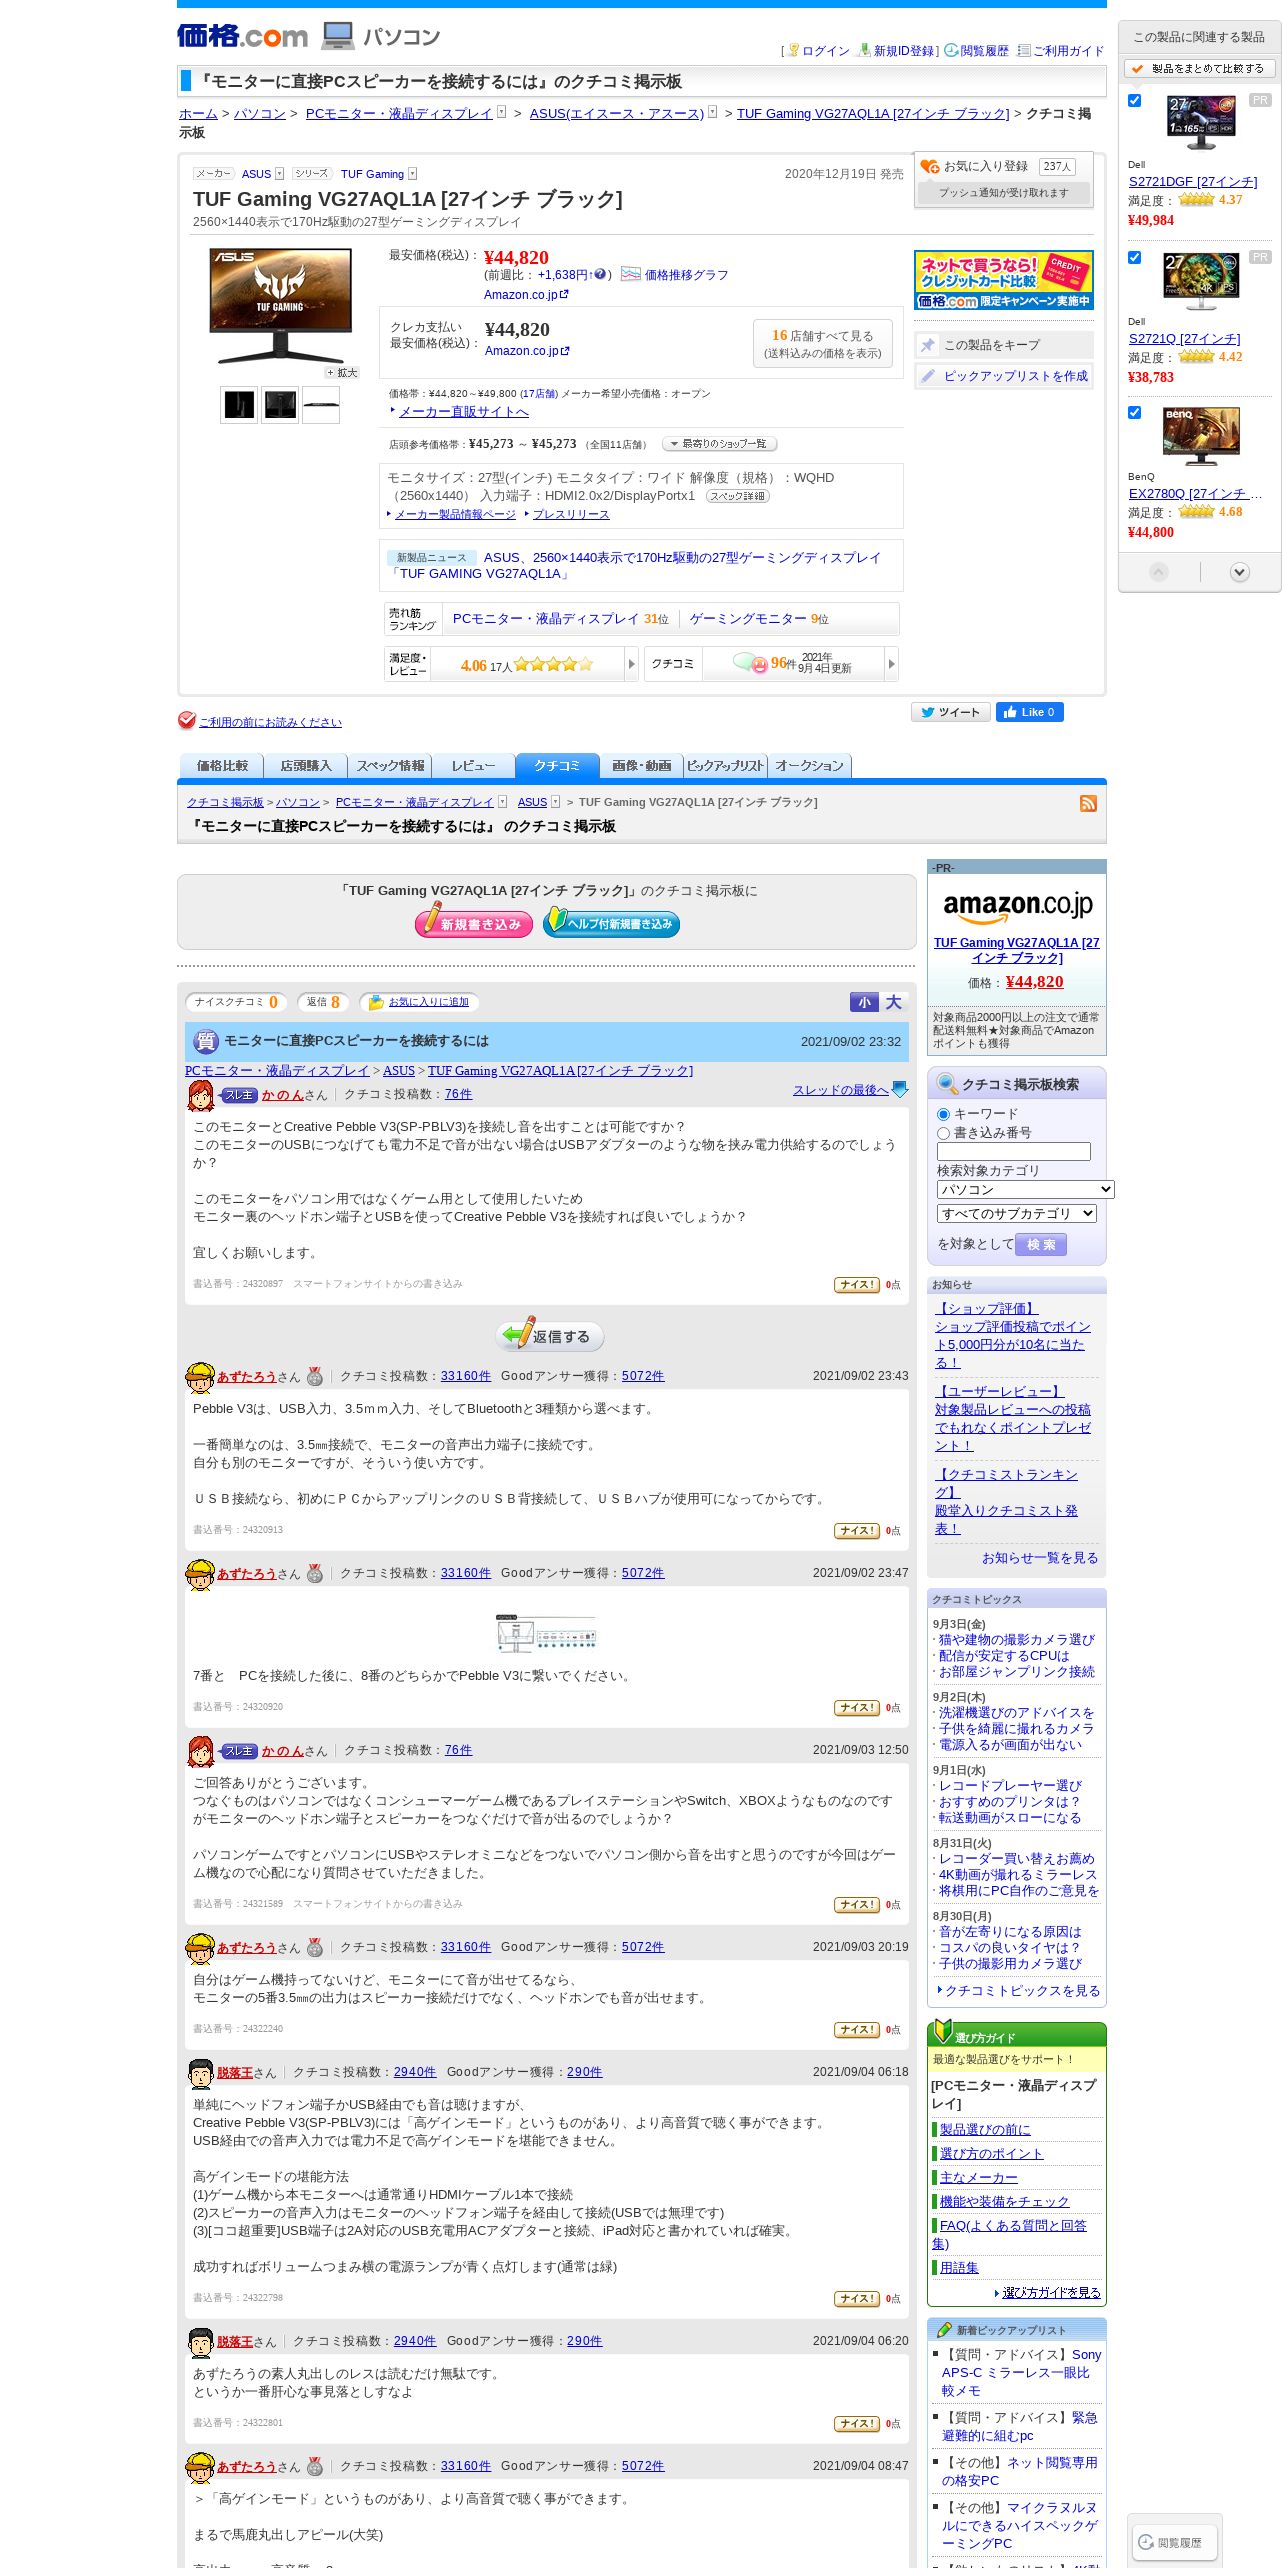The width and height of the screenshot is (1284, 2568).
Task: Click the credit card comparison banner
Action: (x=1003, y=280)
